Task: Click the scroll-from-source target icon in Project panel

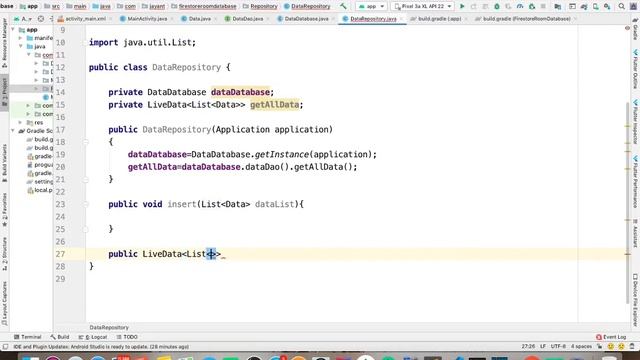Action: (41, 19)
